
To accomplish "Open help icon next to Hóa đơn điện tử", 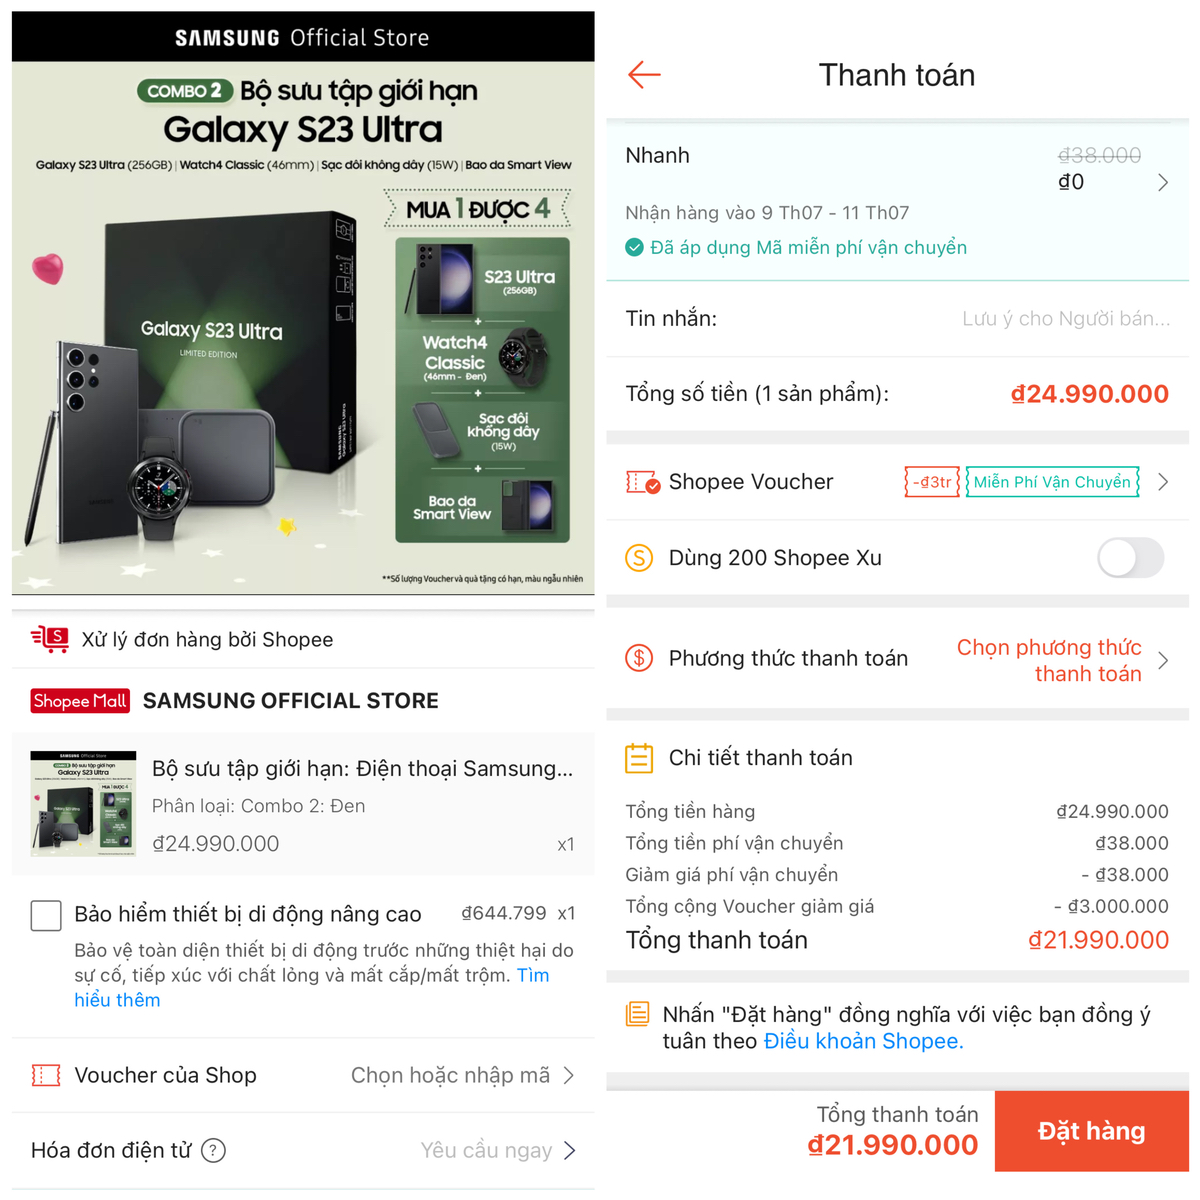I will click(213, 1151).
